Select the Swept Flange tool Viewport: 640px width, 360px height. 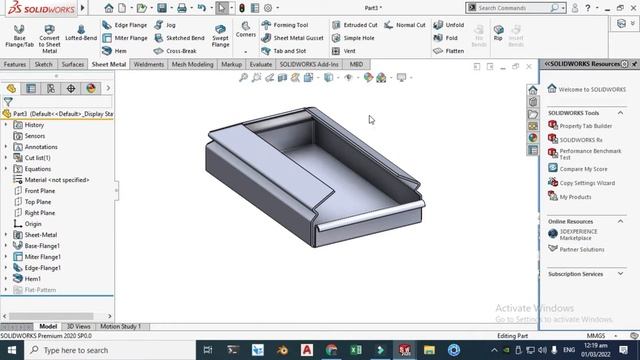tap(220, 36)
